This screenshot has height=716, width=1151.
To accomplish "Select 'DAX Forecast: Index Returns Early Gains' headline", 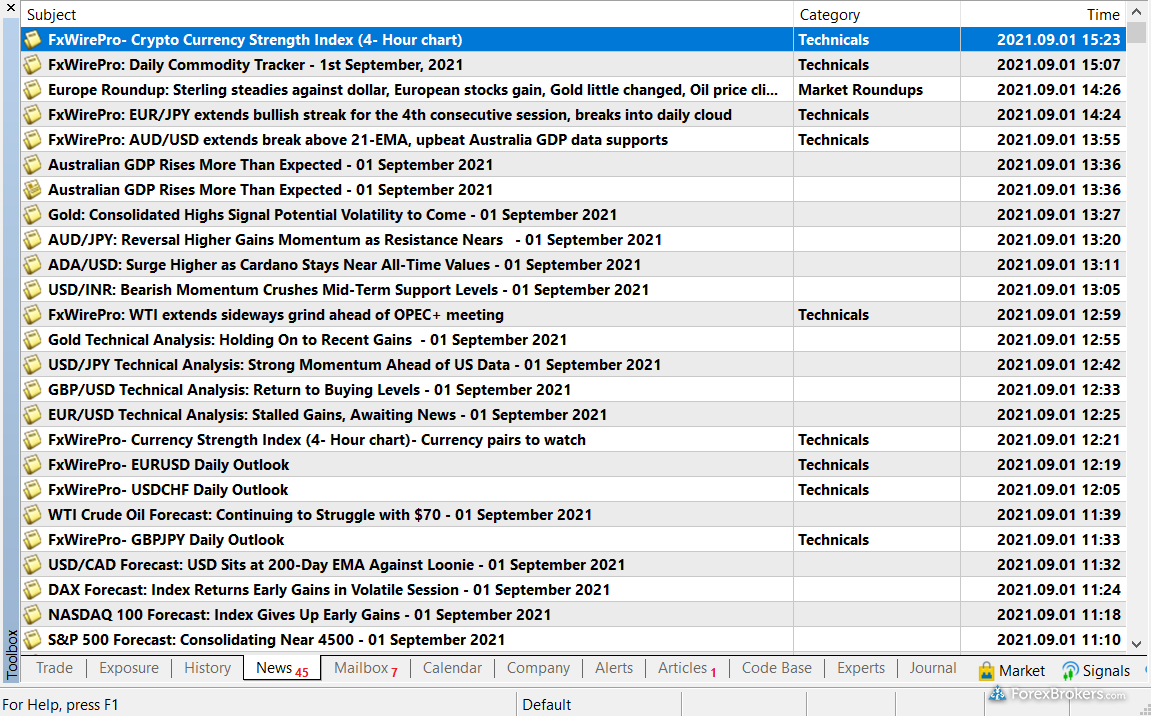I will pos(329,590).
